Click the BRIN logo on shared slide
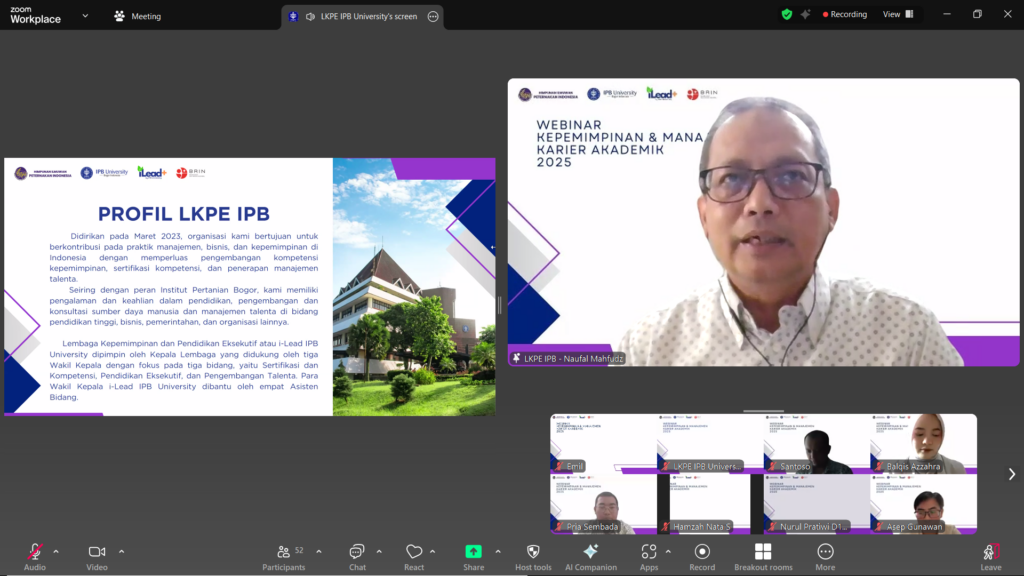 [191, 172]
